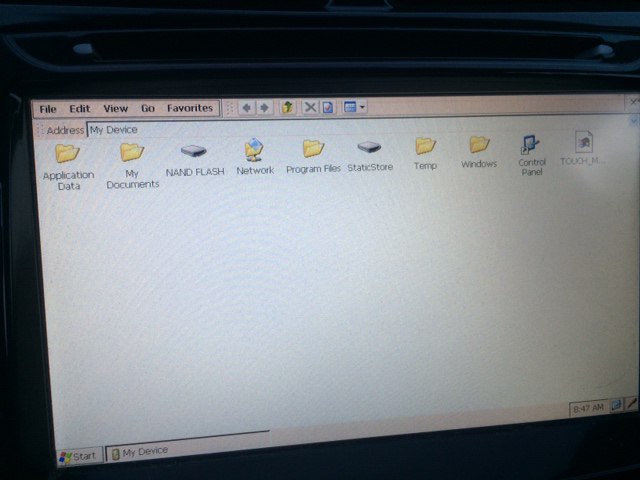Open the My Documents folder

pos(132,153)
